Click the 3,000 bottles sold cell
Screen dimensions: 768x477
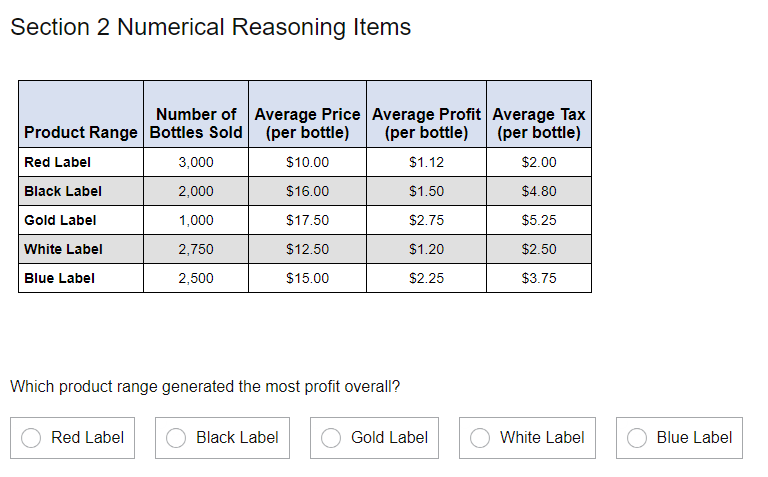(x=196, y=162)
